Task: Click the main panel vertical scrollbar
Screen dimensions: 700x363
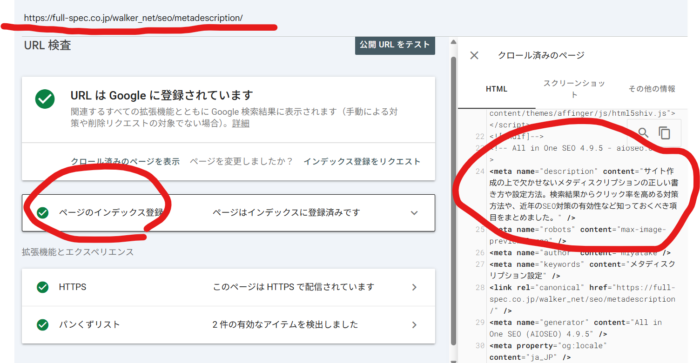Action: point(453,201)
